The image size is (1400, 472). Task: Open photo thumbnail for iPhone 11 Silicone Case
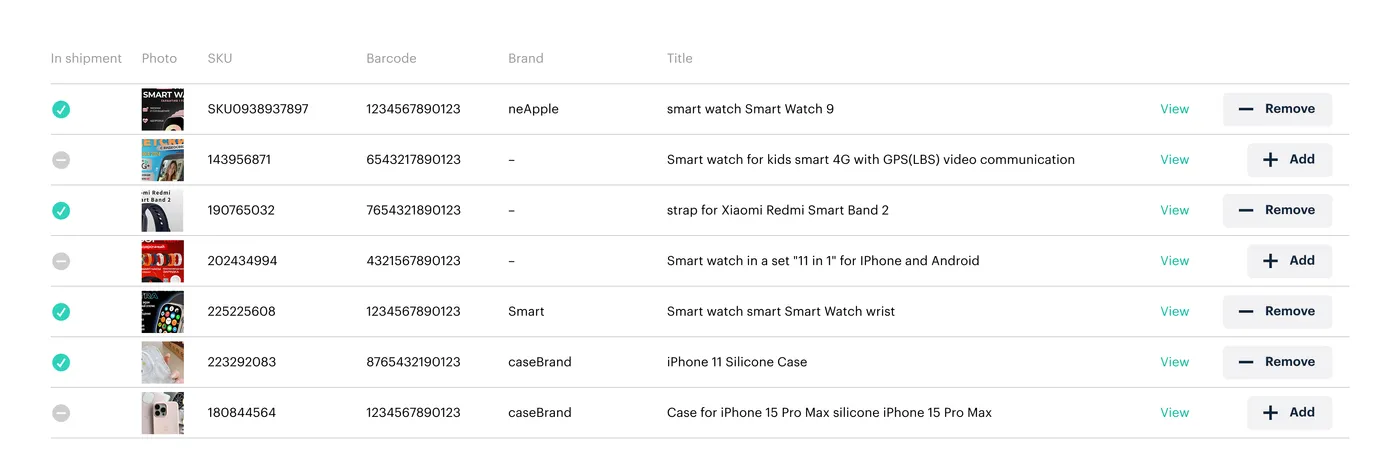(162, 362)
